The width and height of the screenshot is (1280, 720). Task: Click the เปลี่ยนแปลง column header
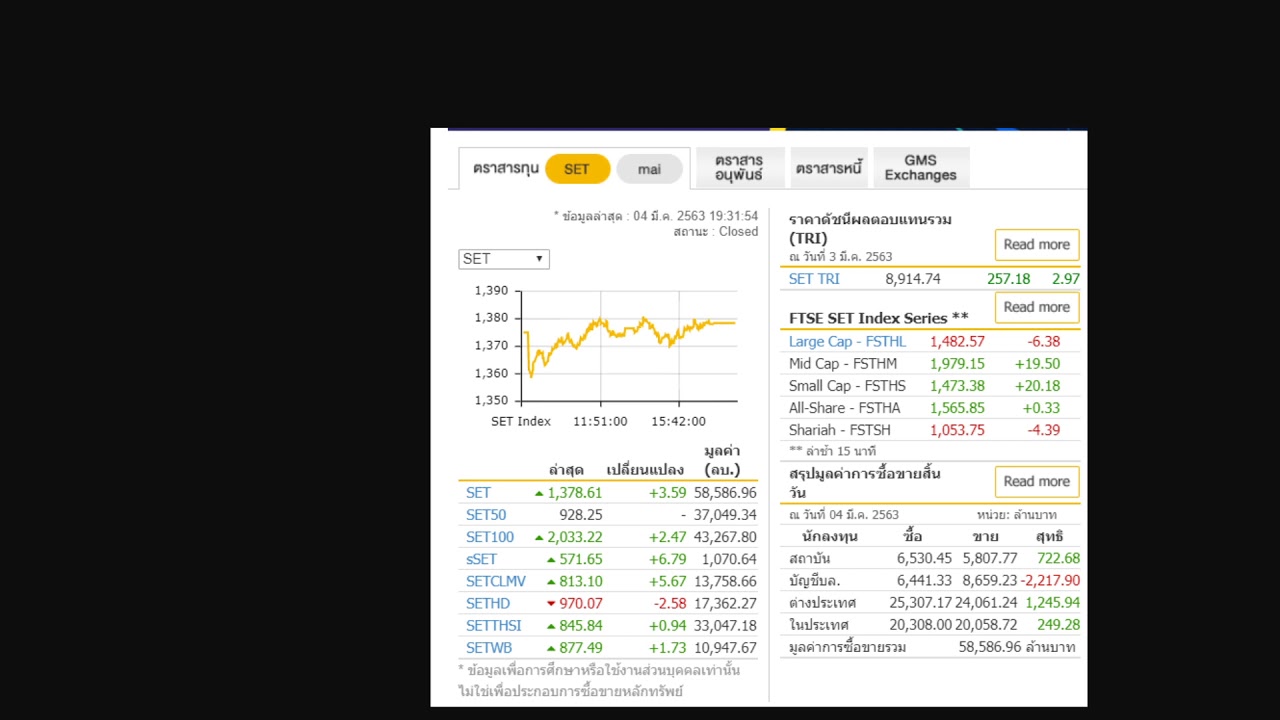click(x=645, y=469)
